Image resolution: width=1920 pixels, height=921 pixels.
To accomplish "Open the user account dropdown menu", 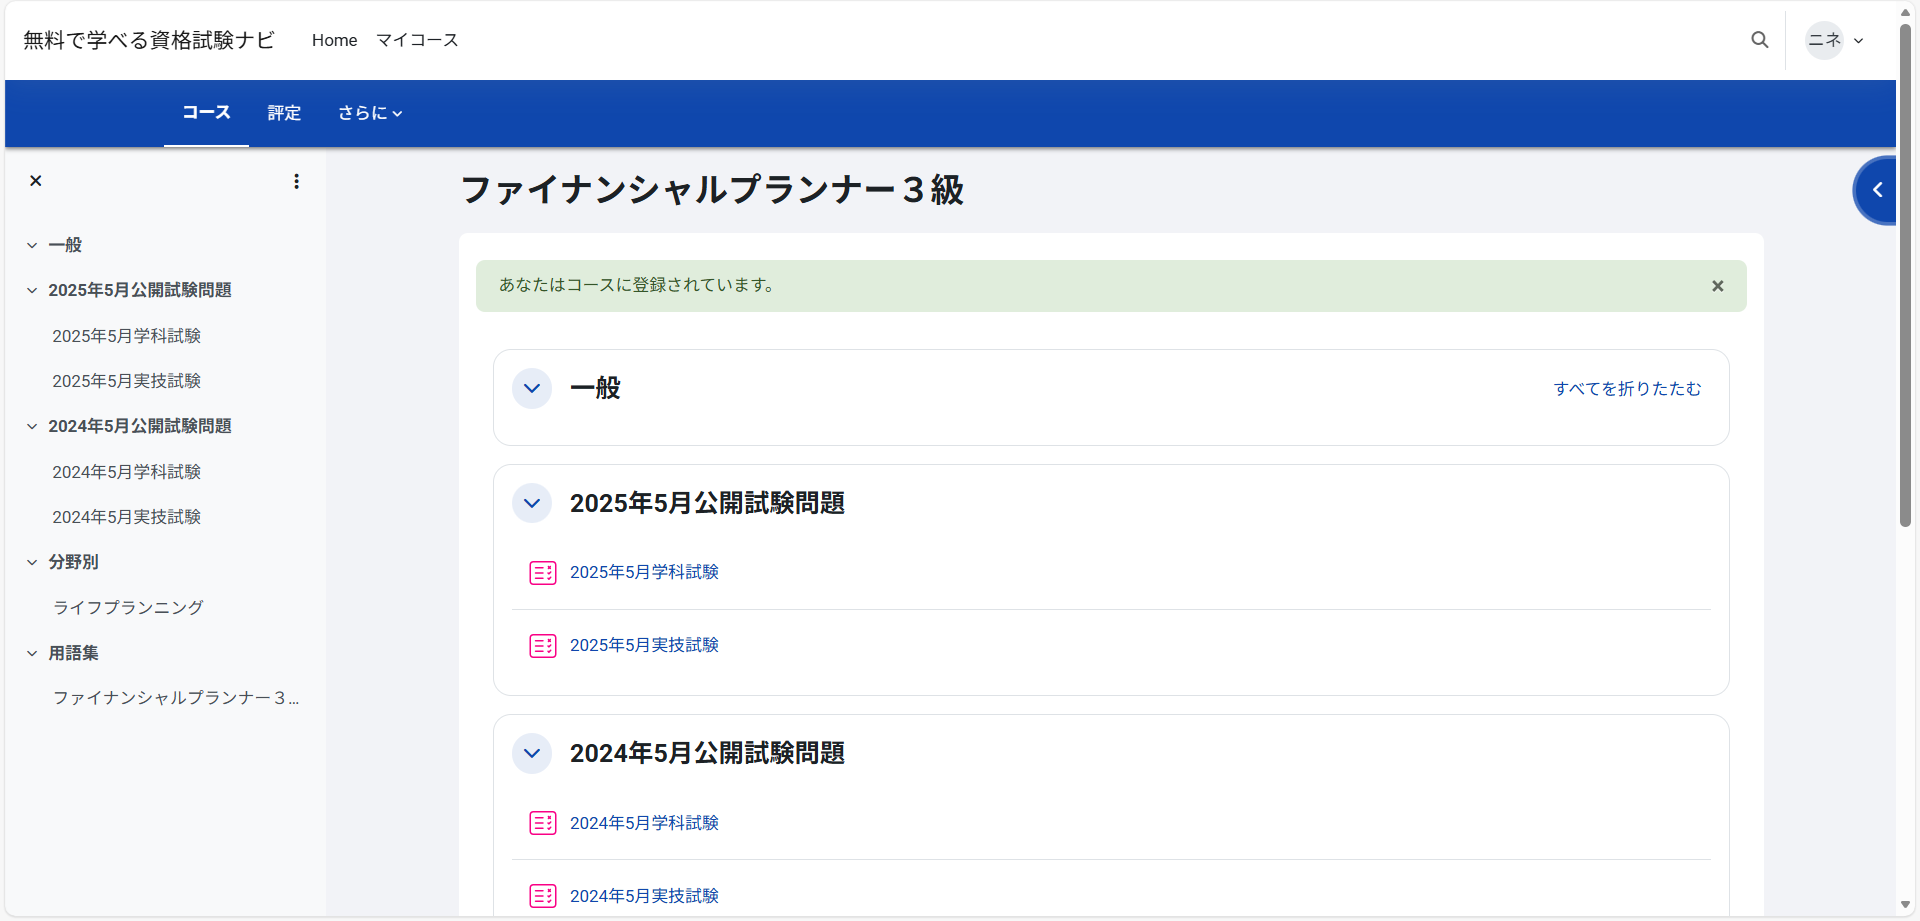I will (x=1835, y=41).
